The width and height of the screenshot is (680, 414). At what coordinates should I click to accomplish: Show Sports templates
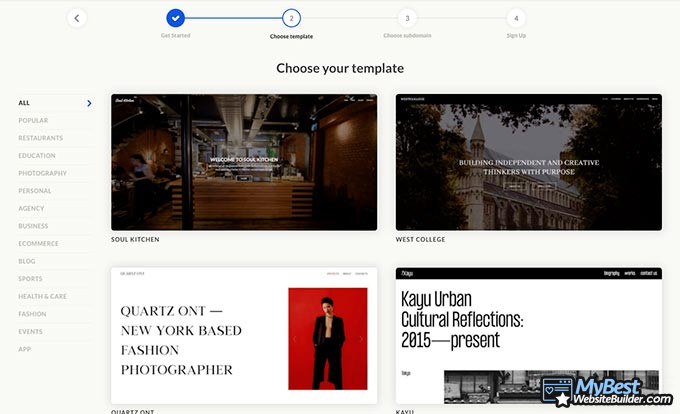[x=30, y=279]
